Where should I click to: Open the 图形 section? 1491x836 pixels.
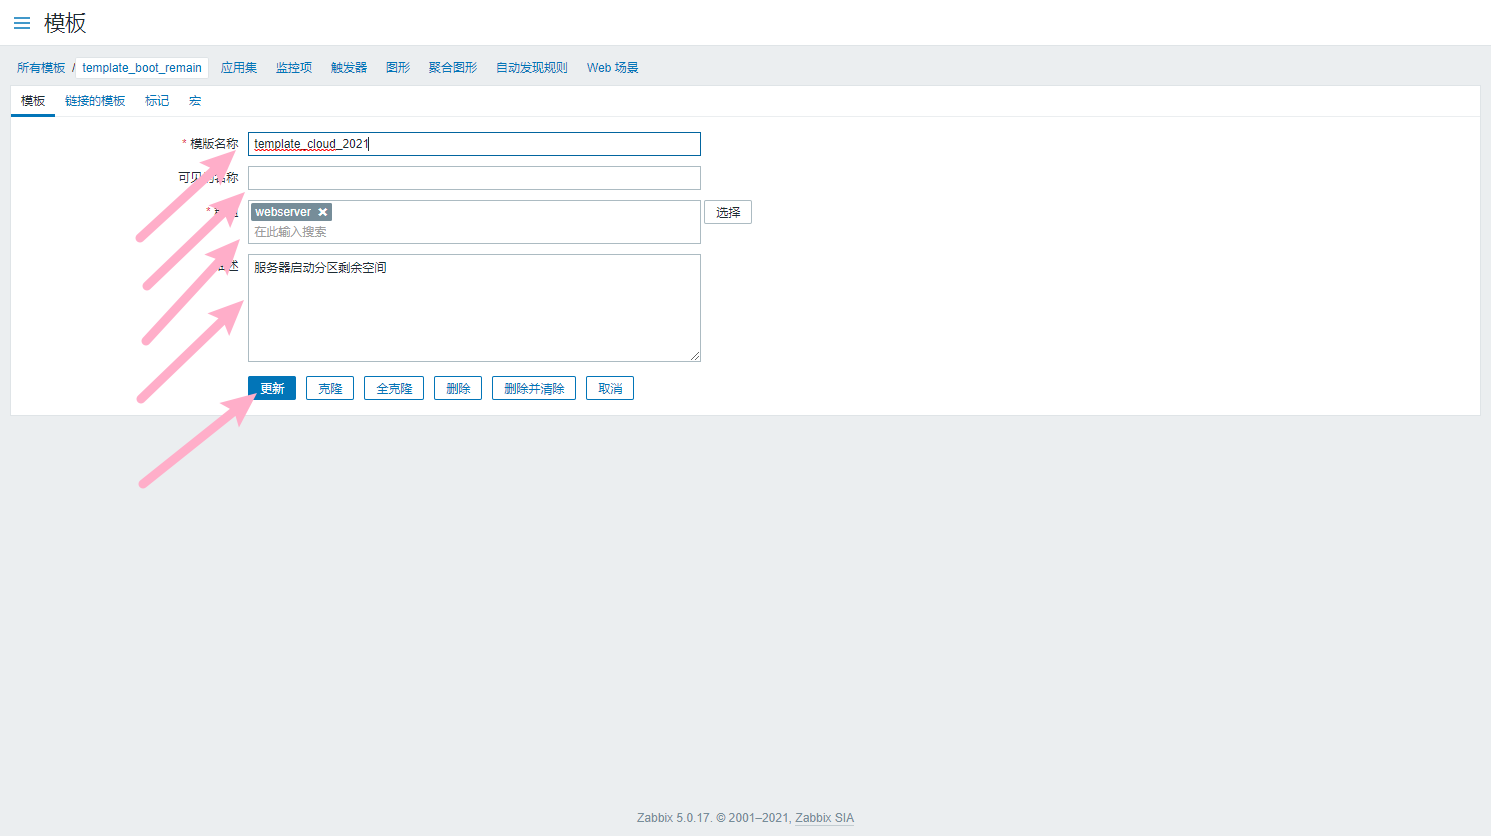398,68
